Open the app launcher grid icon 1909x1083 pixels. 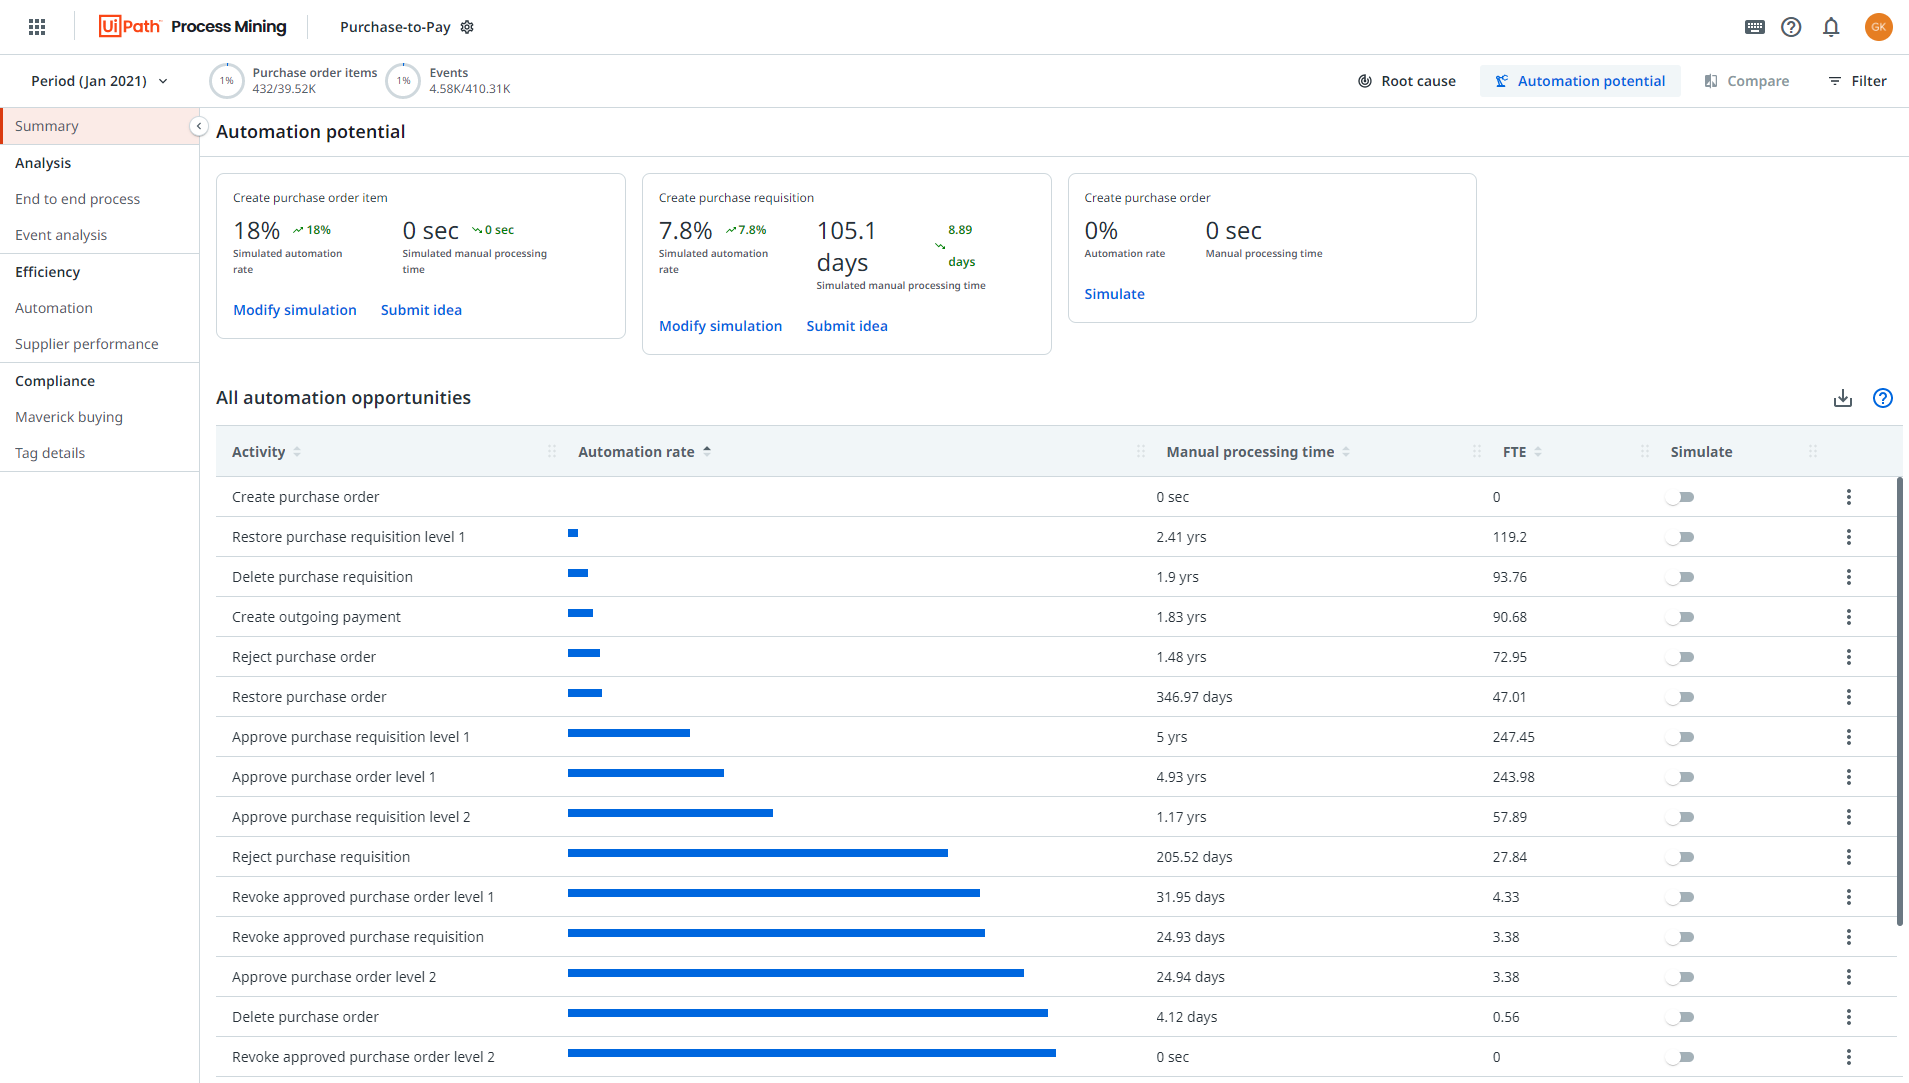click(37, 27)
